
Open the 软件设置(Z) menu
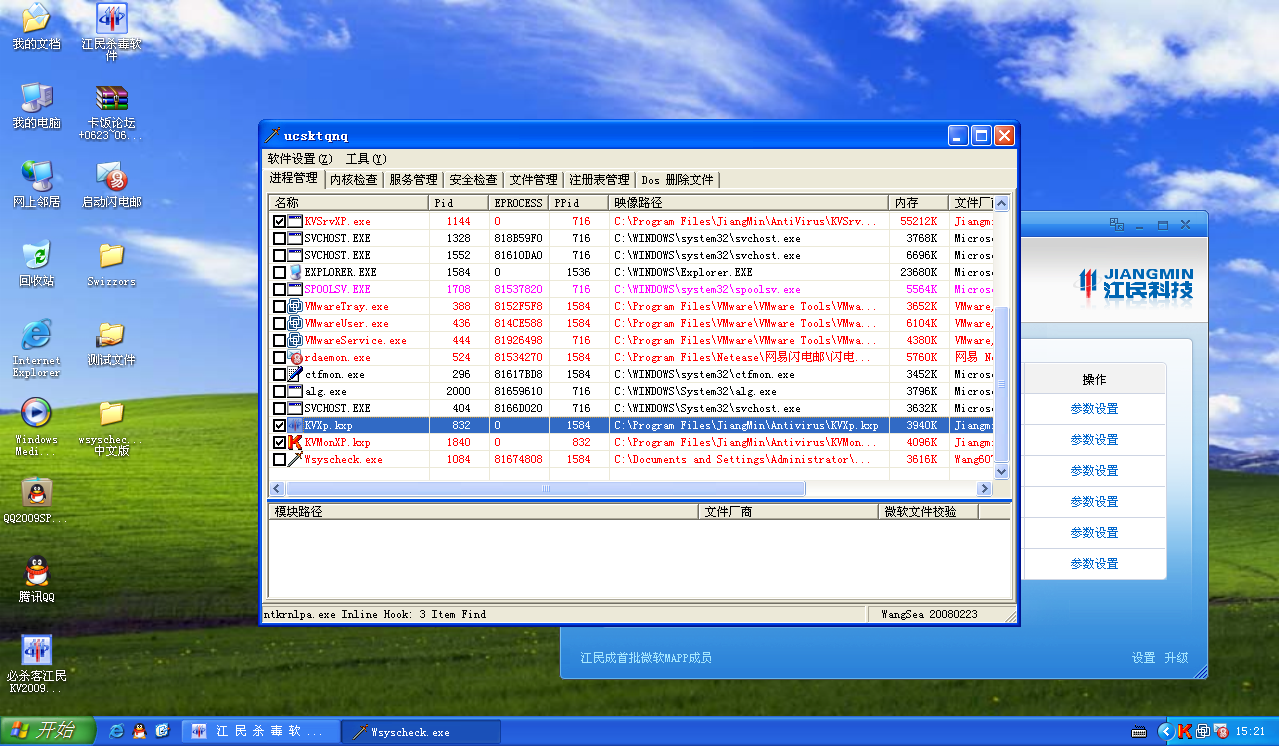pos(300,159)
